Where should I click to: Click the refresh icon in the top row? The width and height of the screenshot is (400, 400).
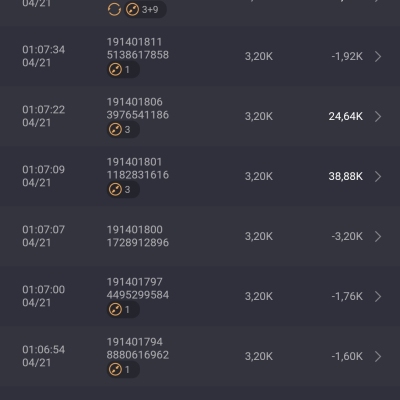point(114,9)
